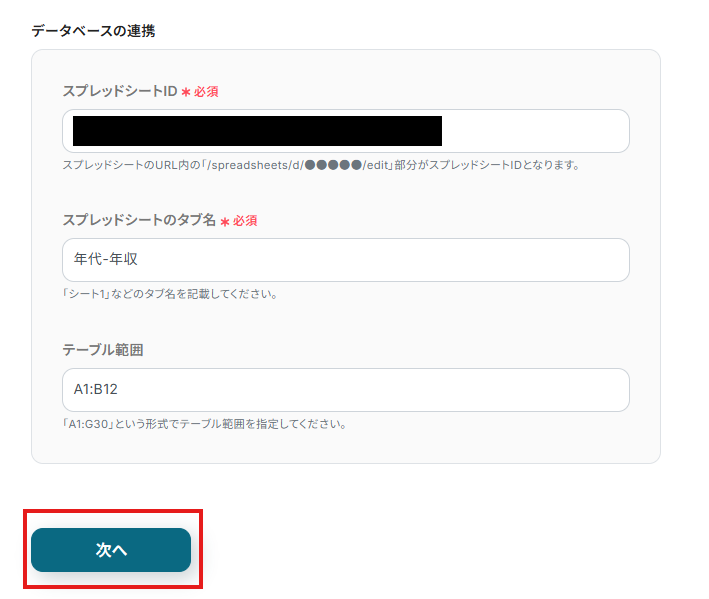Click the データベースの連携 heading

click(93, 31)
